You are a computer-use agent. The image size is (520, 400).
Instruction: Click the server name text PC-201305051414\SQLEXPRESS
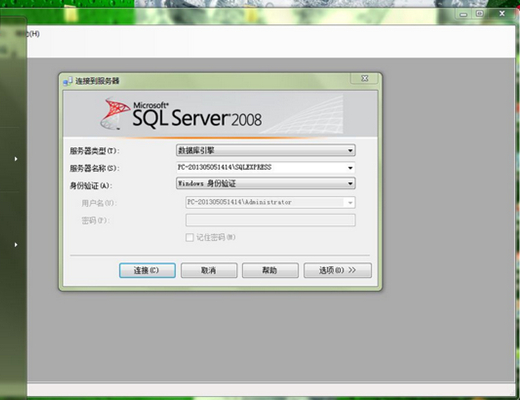tap(224, 167)
